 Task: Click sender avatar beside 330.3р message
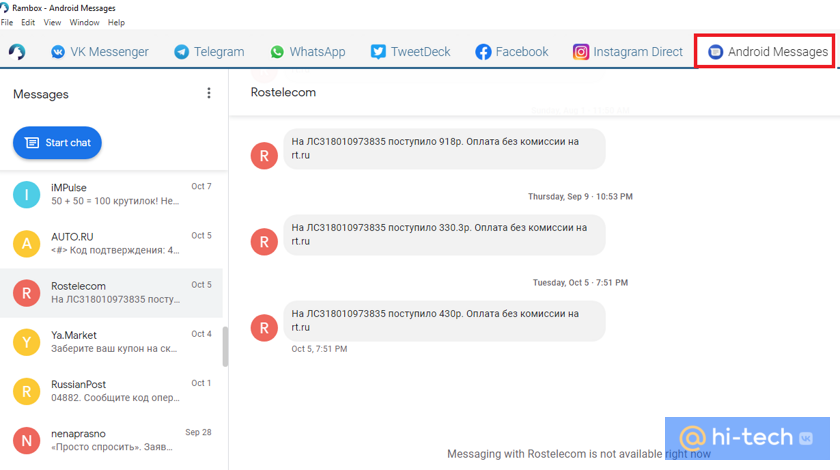pos(264,242)
